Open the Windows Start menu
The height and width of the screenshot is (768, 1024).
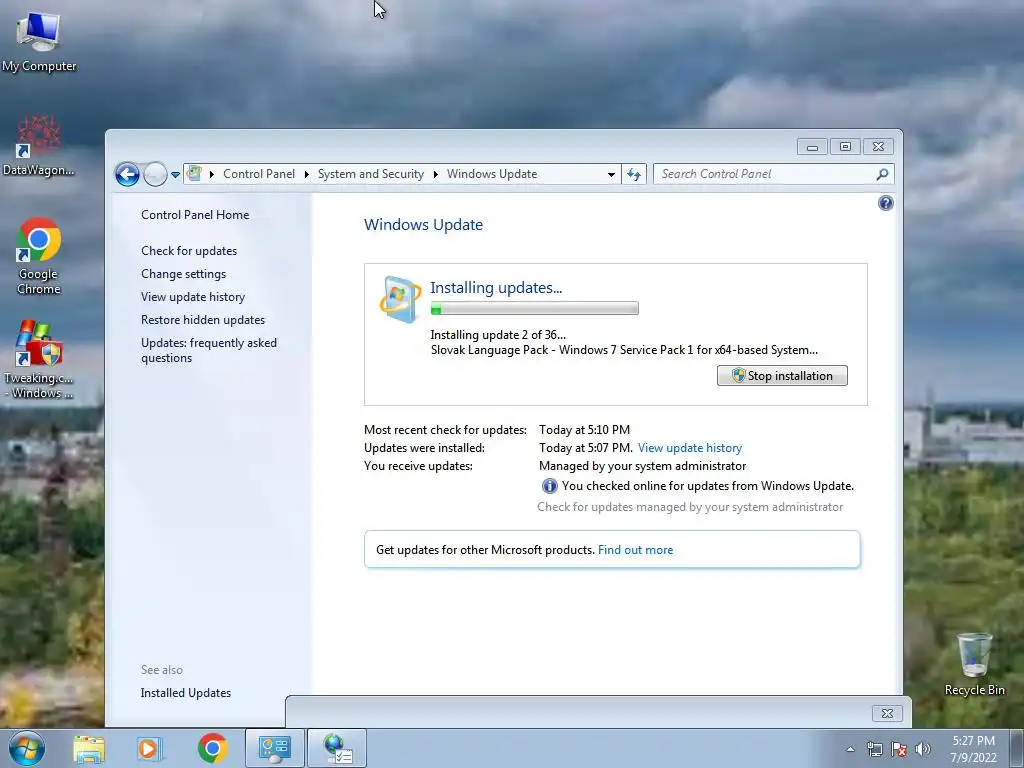[27, 748]
